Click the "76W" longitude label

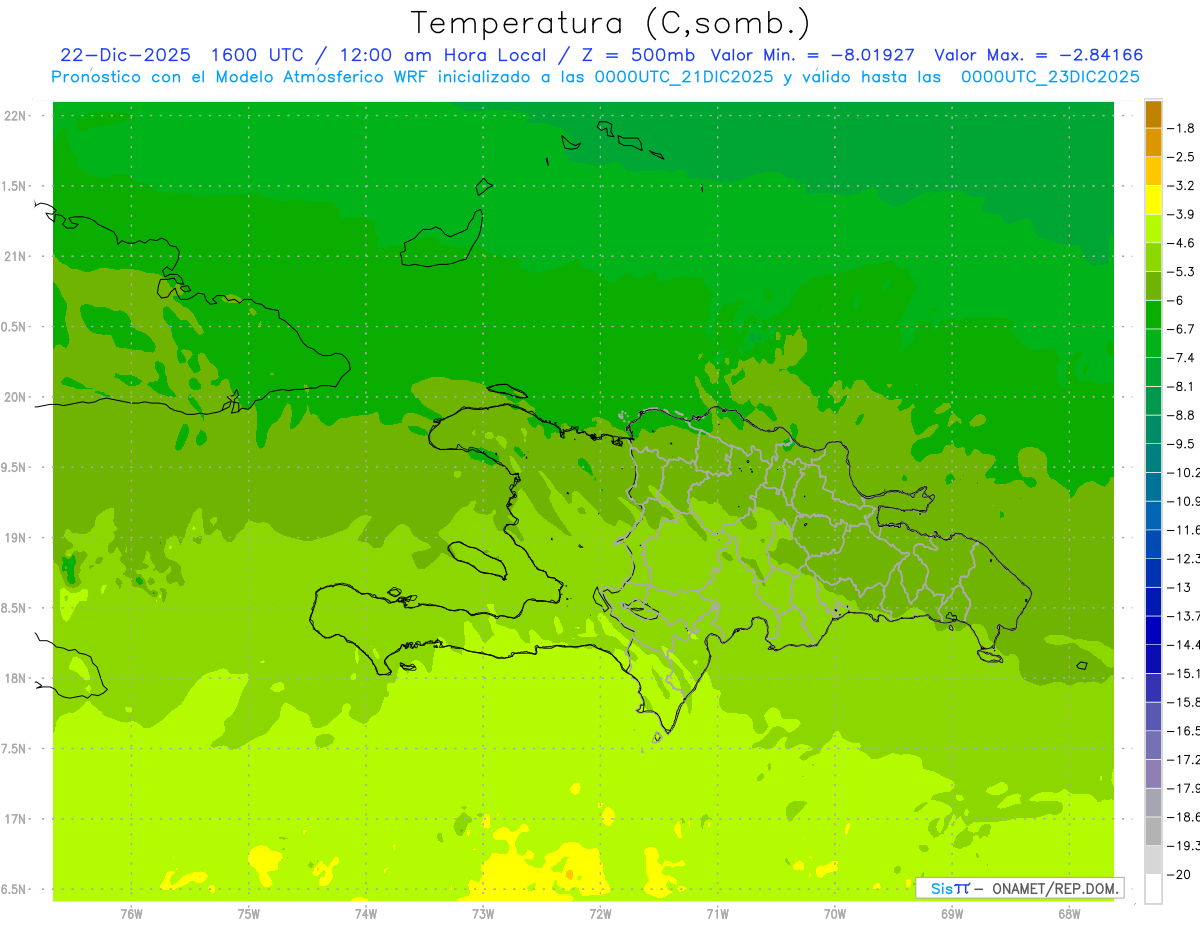(131, 914)
